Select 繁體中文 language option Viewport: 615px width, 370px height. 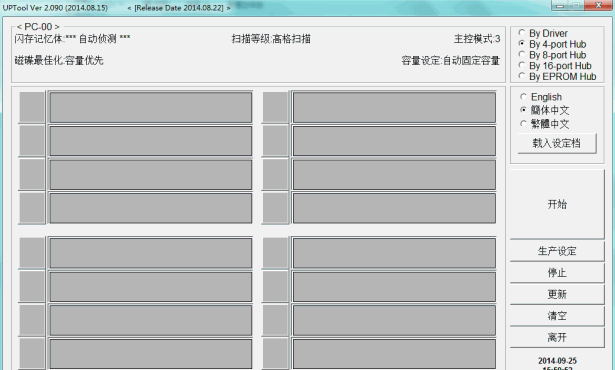tap(545, 124)
